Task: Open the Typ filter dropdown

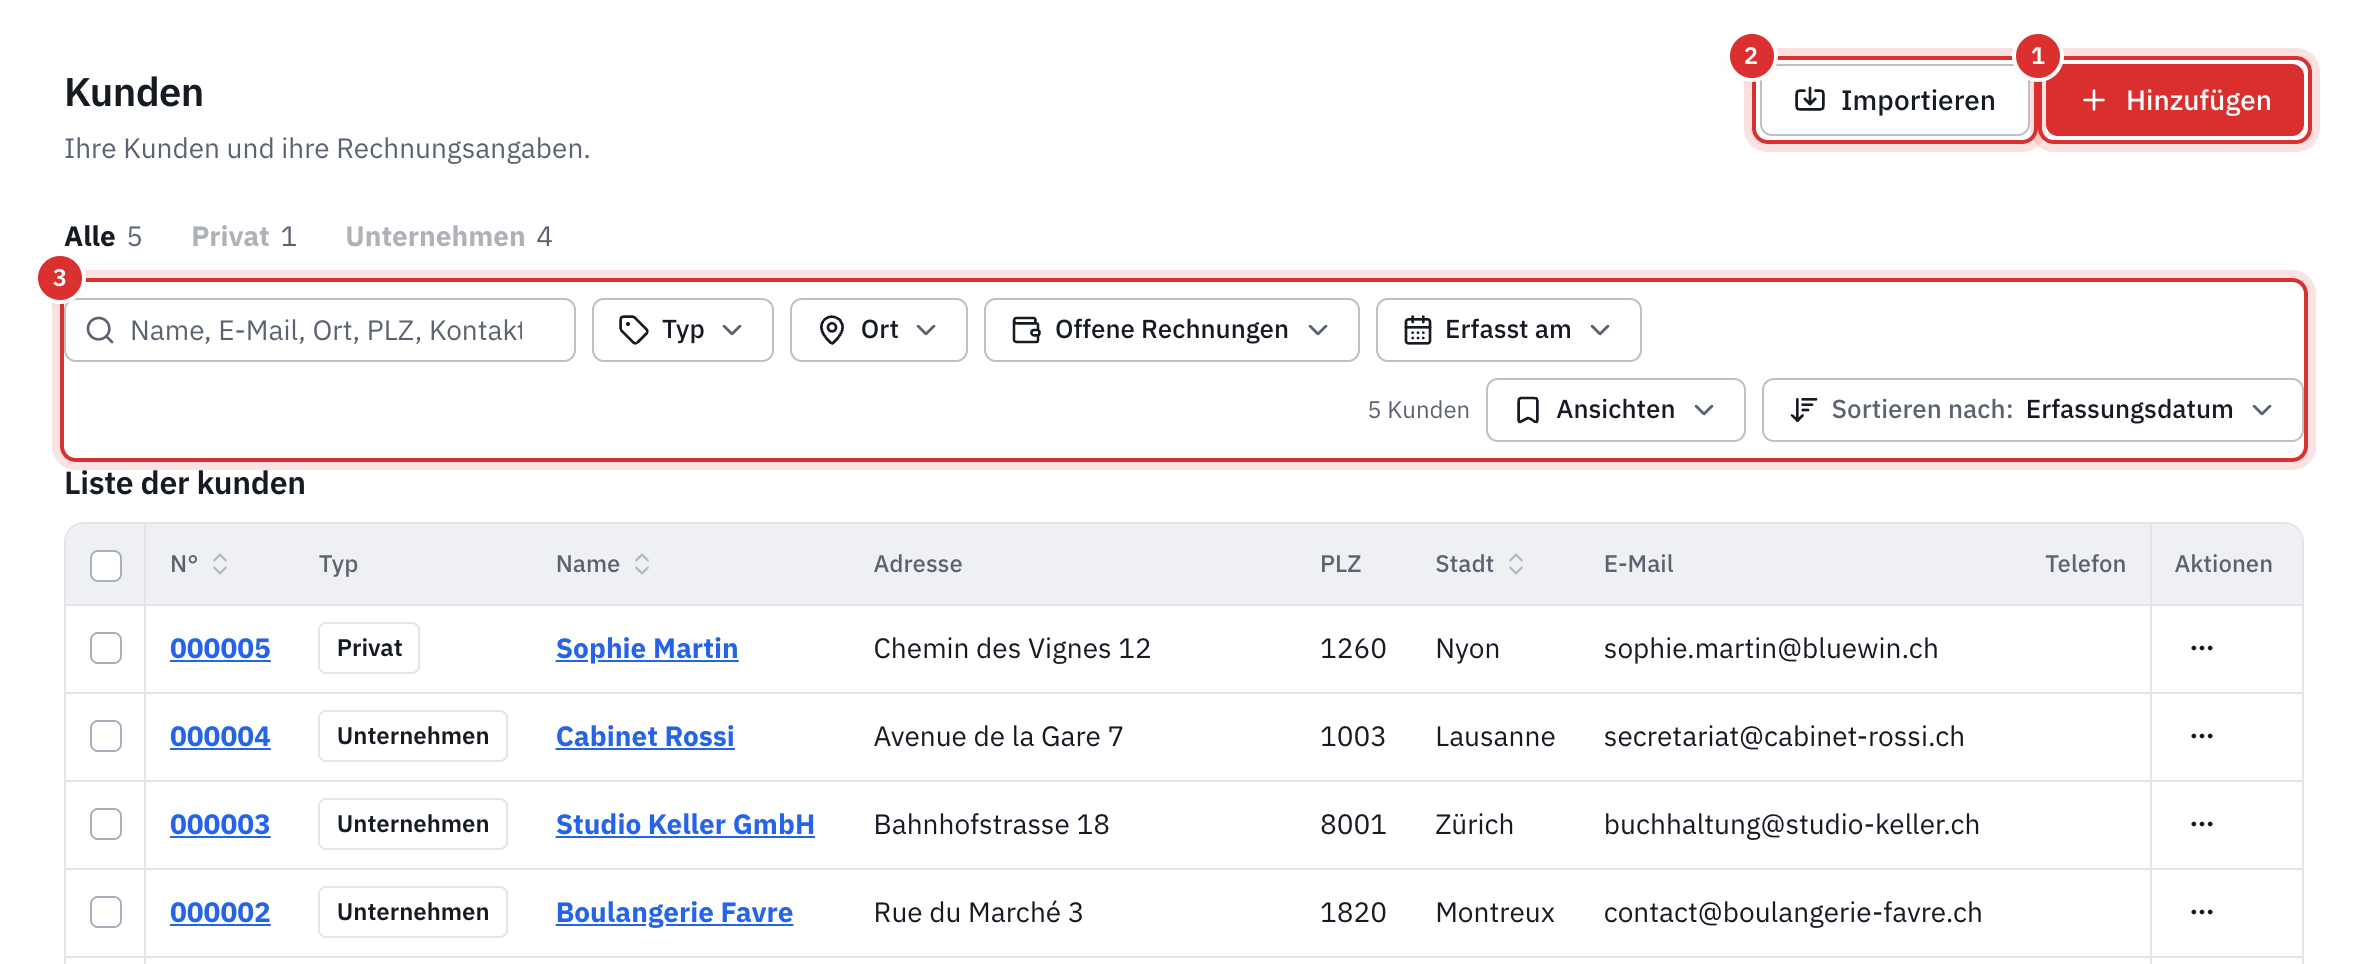Action: point(682,330)
